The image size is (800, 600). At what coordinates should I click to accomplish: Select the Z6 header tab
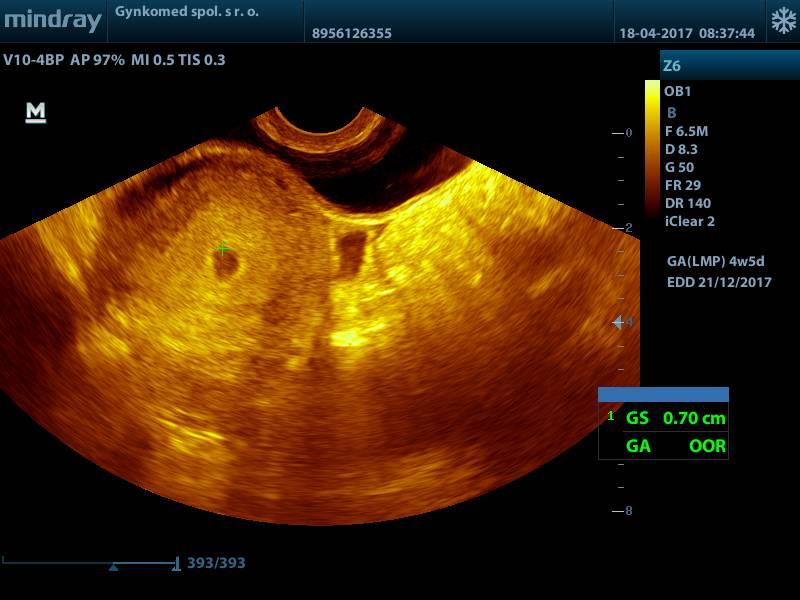click(x=672, y=66)
